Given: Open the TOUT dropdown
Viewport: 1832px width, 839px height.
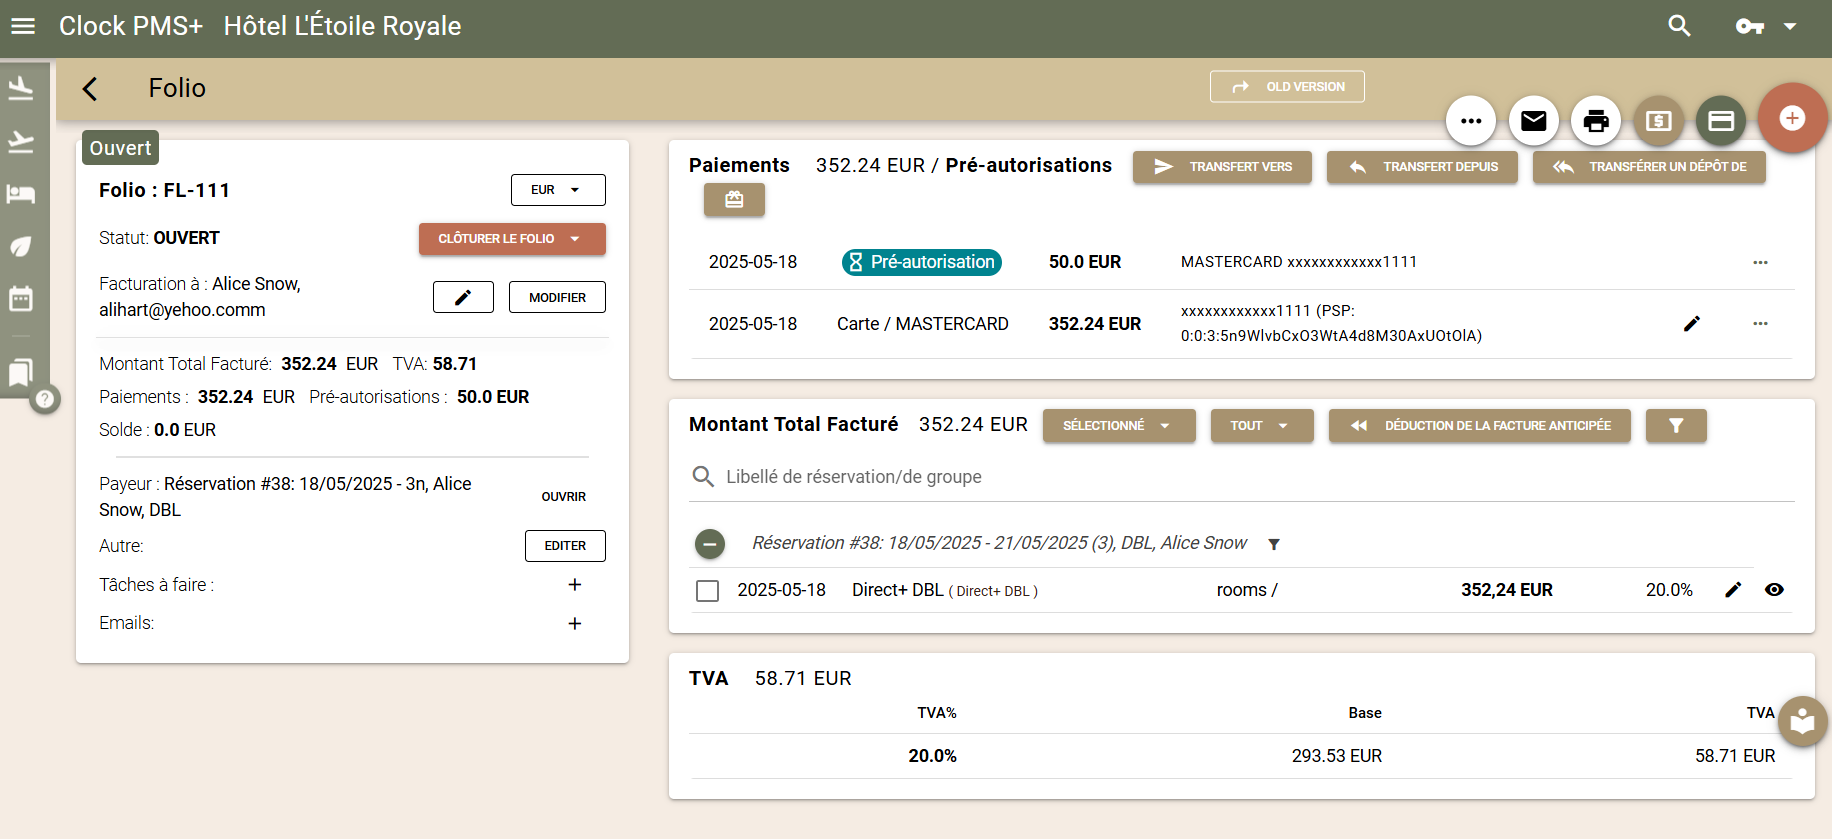Looking at the screenshot, I should [x=1262, y=426].
